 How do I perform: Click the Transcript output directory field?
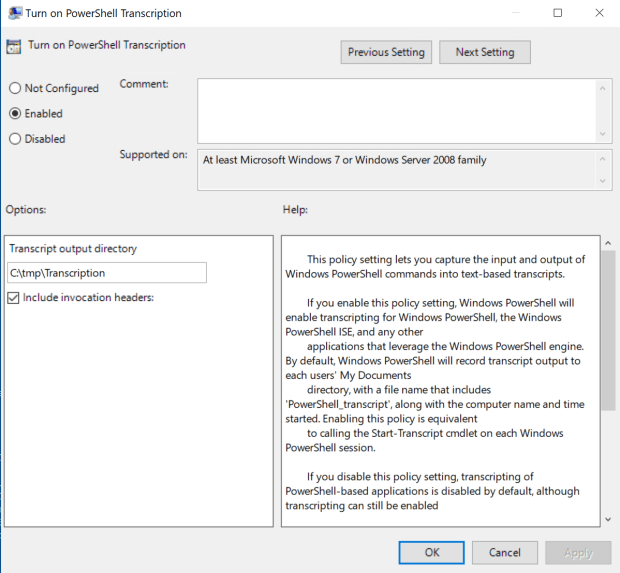coord(107,273)
